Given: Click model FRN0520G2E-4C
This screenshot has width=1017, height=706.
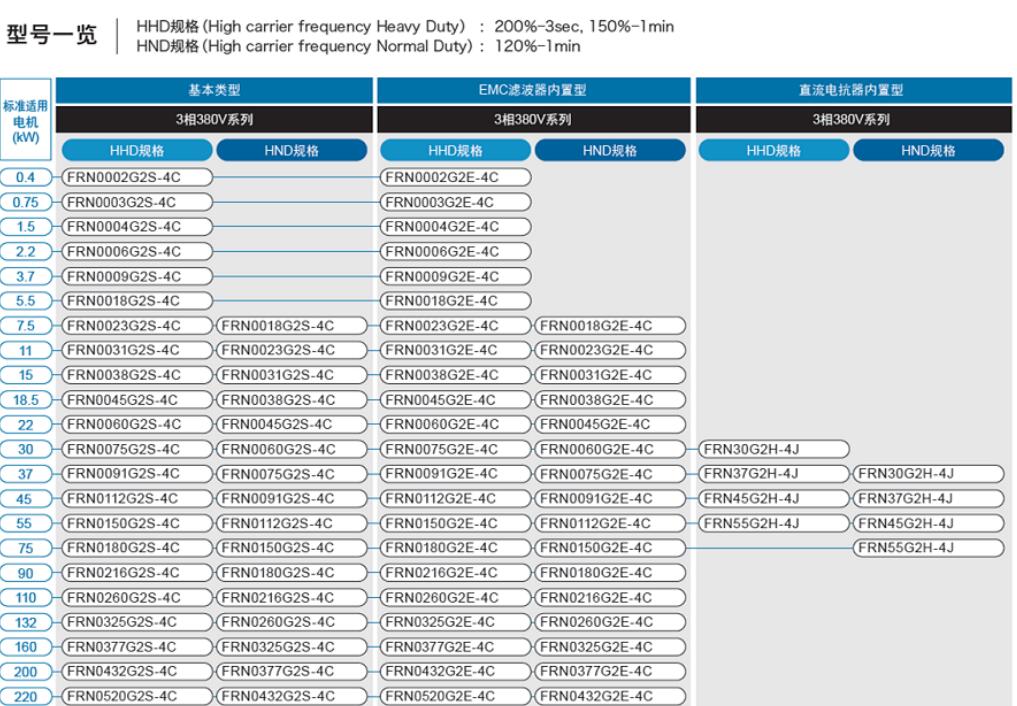Looking at the screenshot, I should (x=455, y=696).
